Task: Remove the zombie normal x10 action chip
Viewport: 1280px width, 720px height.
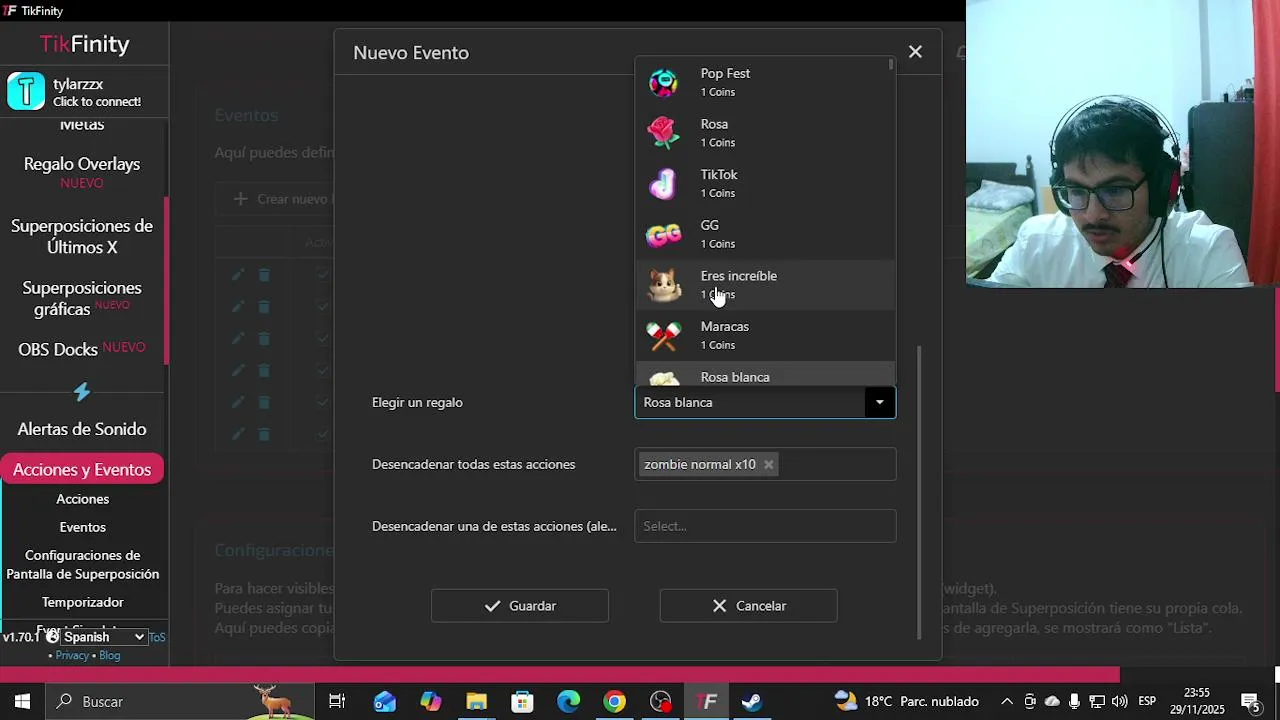Action: coord(768,464)
